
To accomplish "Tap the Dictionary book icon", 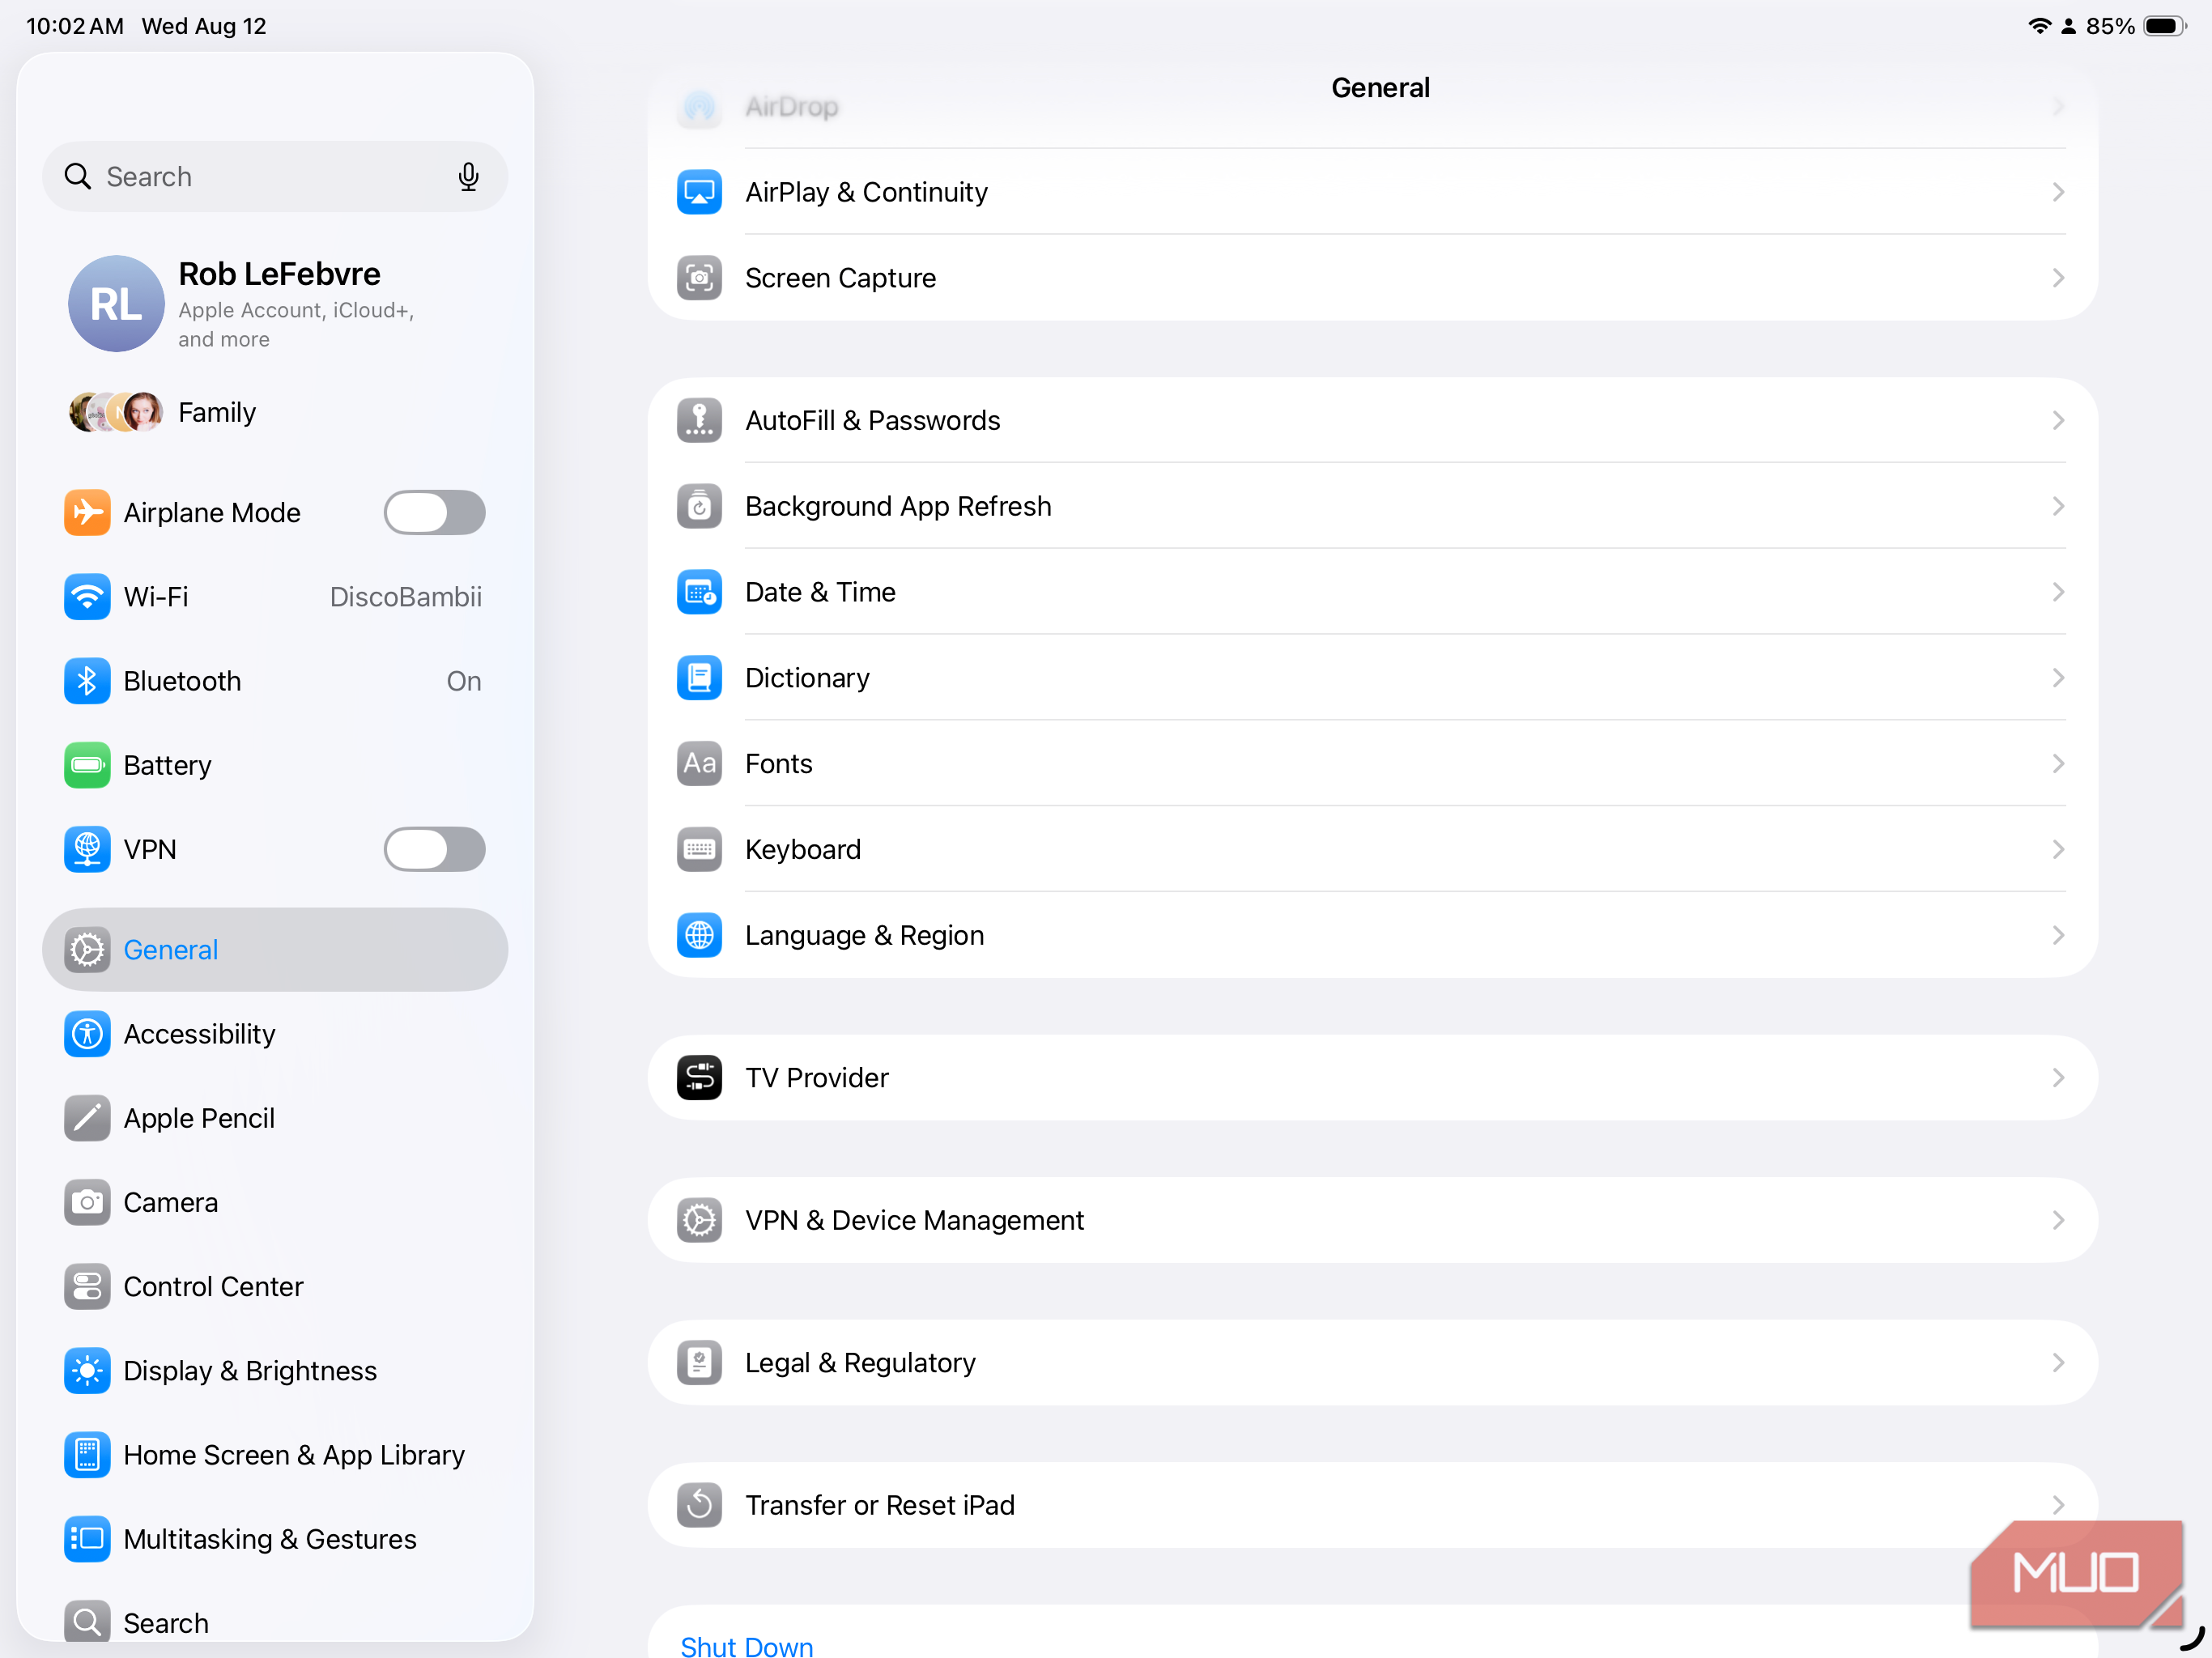I will click(x=699, y=678).
